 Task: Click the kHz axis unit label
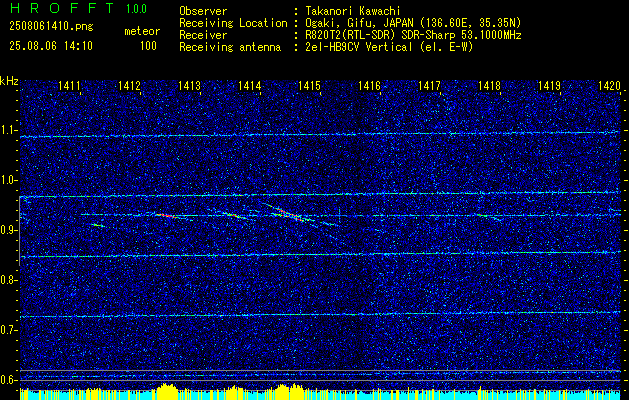pos(9,81)
